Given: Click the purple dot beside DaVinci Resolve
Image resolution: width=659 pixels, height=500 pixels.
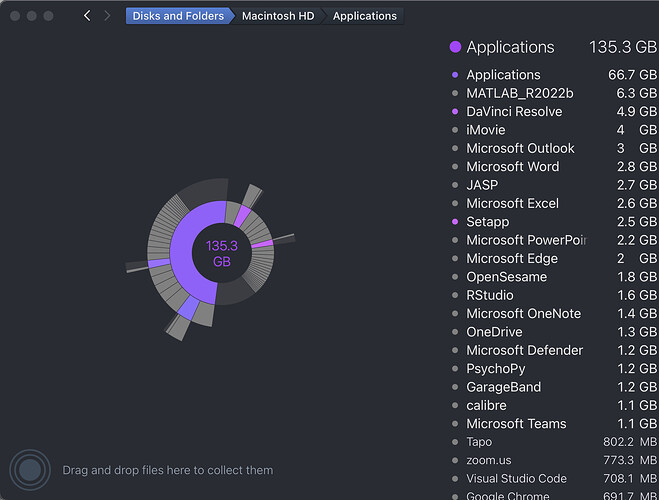Looking at the screenshot, I should coord(455,112).
